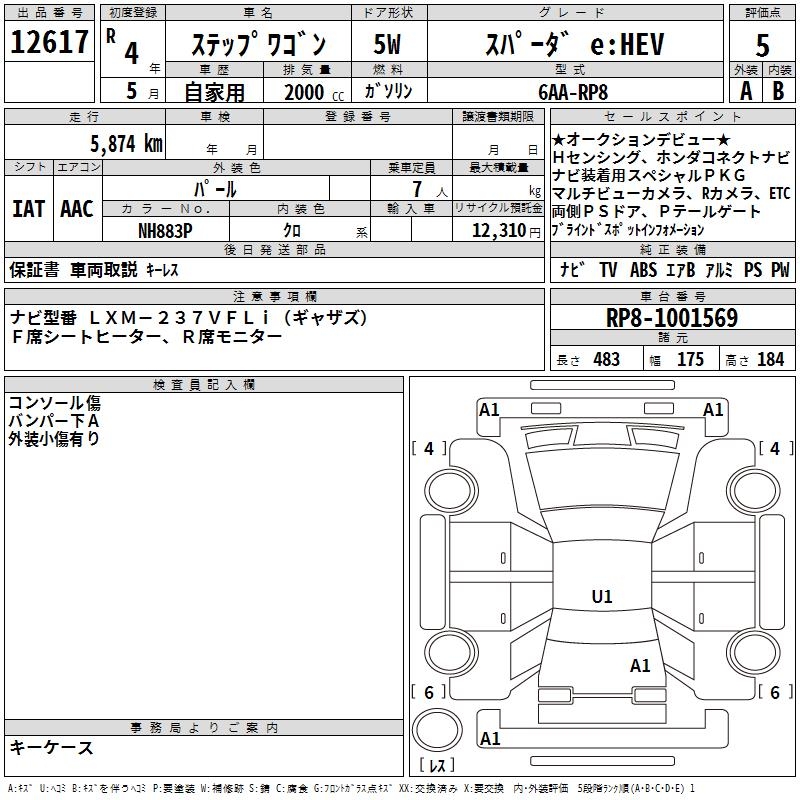Image resolution: width=800 pixels, height=800 pixels.
Task: Click the recycle deposit 12,310円
Action: pos(506,231)
